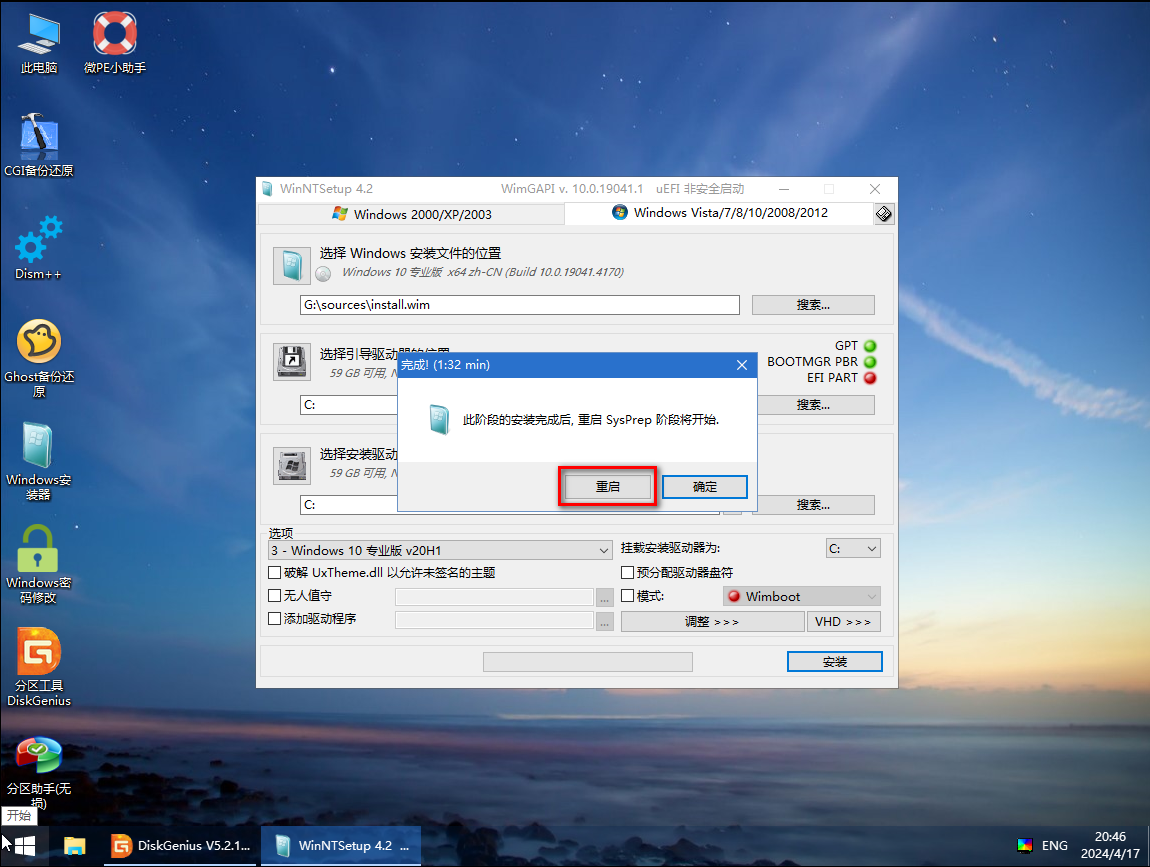The width and height of the screenshot is (1150, 867).
Task: Open Windows密码修改 padlock icon
Action: [x=39, y=564]
